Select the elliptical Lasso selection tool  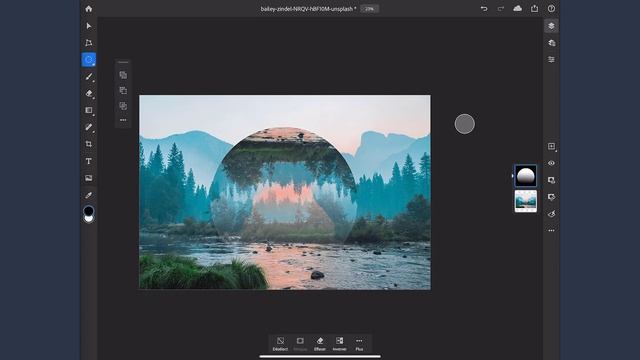89,60
